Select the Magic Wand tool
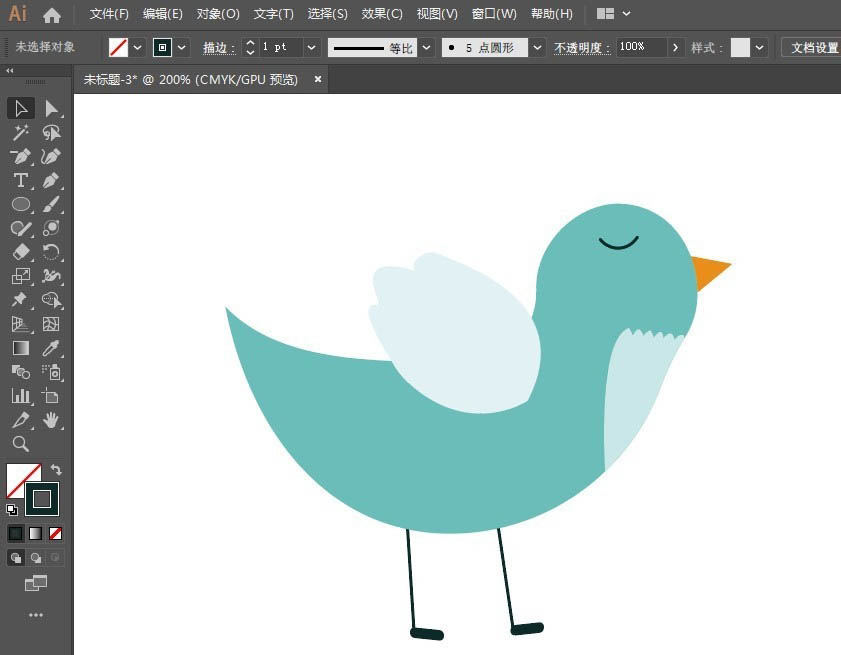 coord(21,133)
